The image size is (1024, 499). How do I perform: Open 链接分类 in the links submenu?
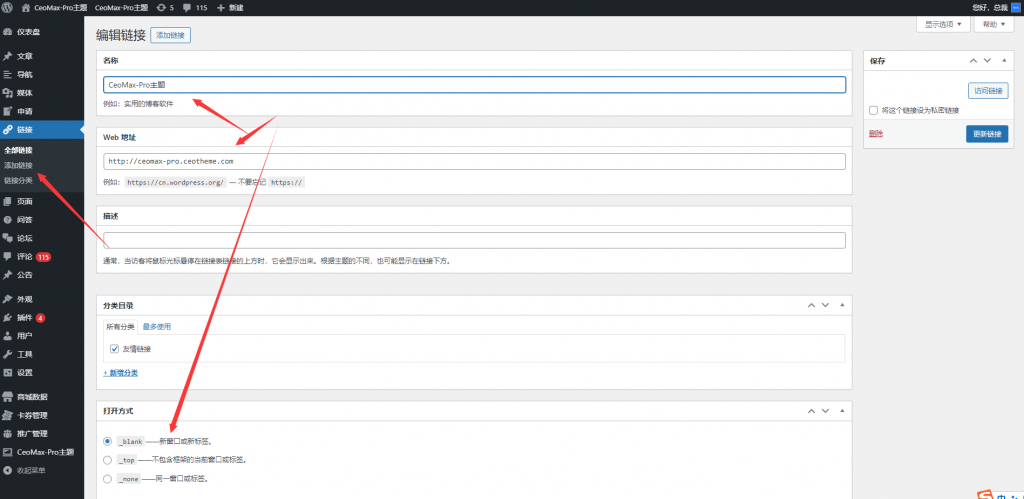coord(18,180)
